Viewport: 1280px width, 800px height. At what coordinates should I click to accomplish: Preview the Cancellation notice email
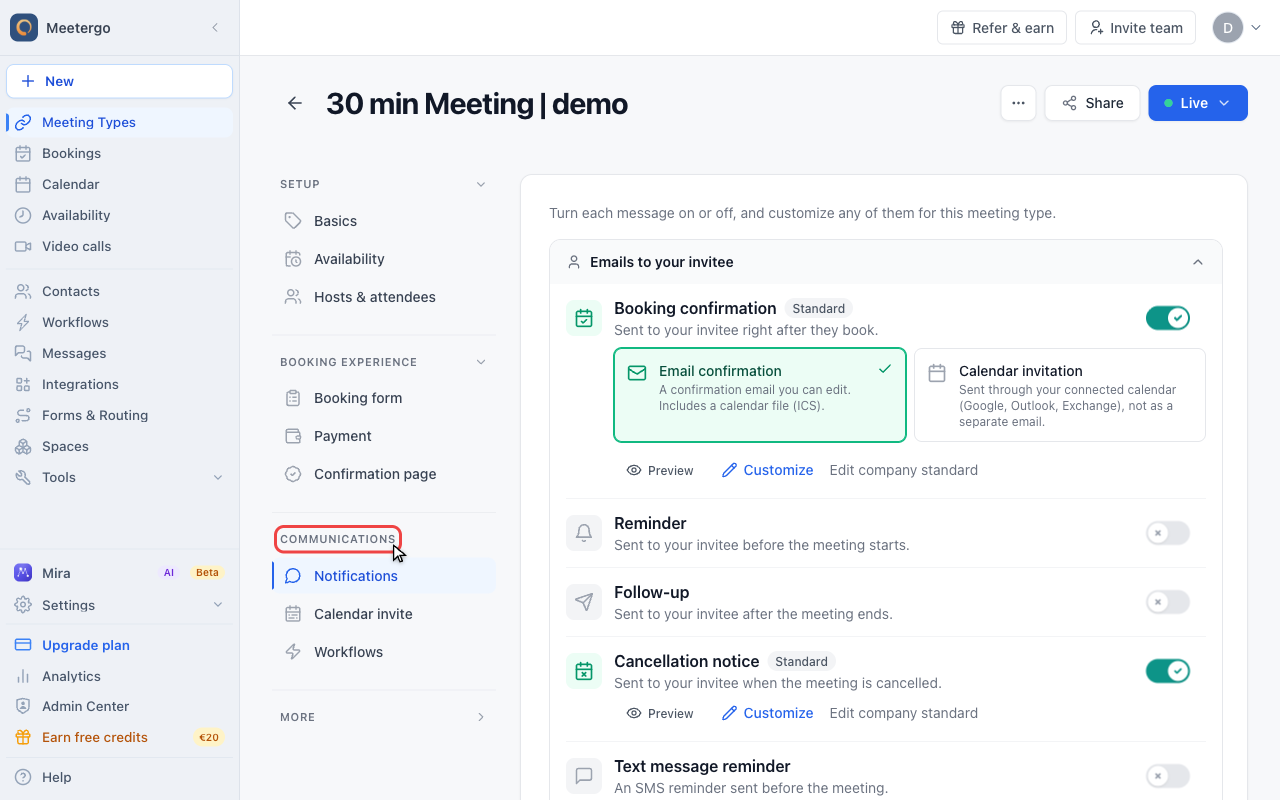click(x=660, y=713)
